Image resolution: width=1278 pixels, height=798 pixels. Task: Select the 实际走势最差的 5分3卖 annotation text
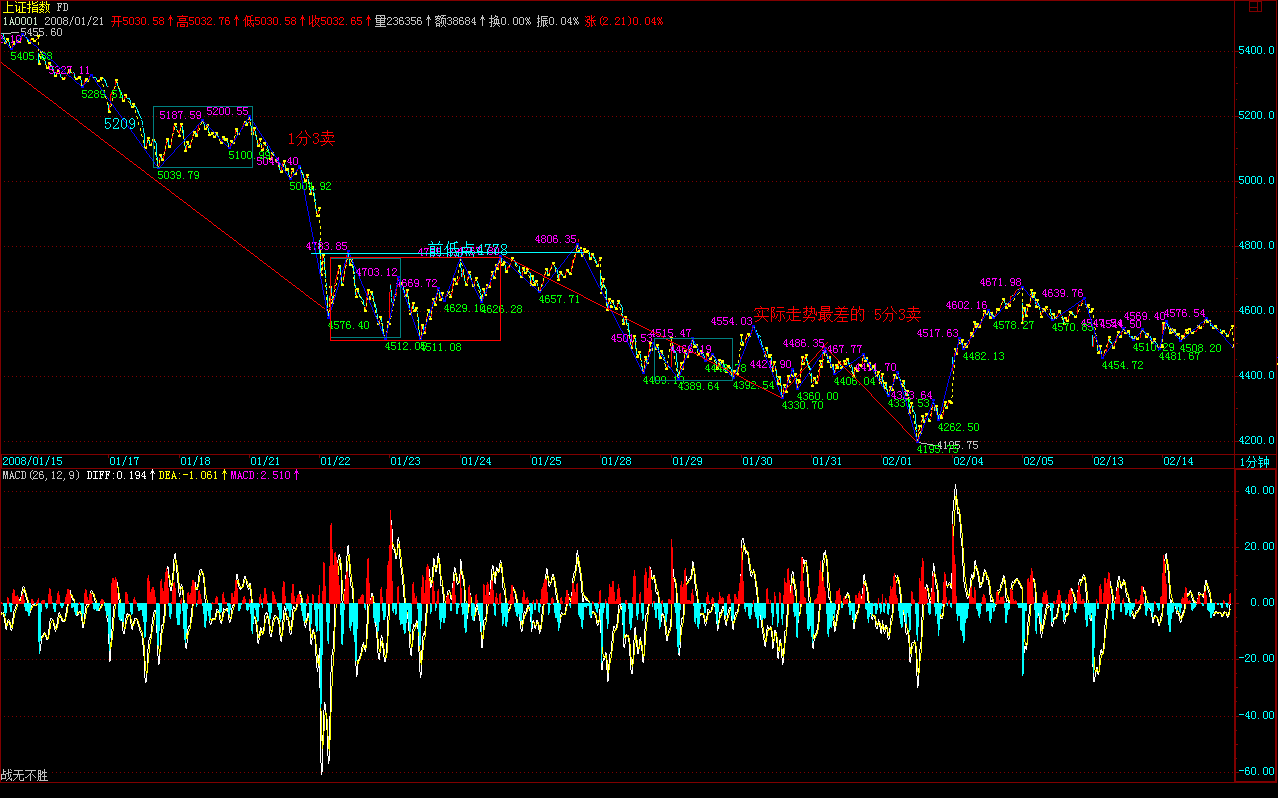point(836,315)
